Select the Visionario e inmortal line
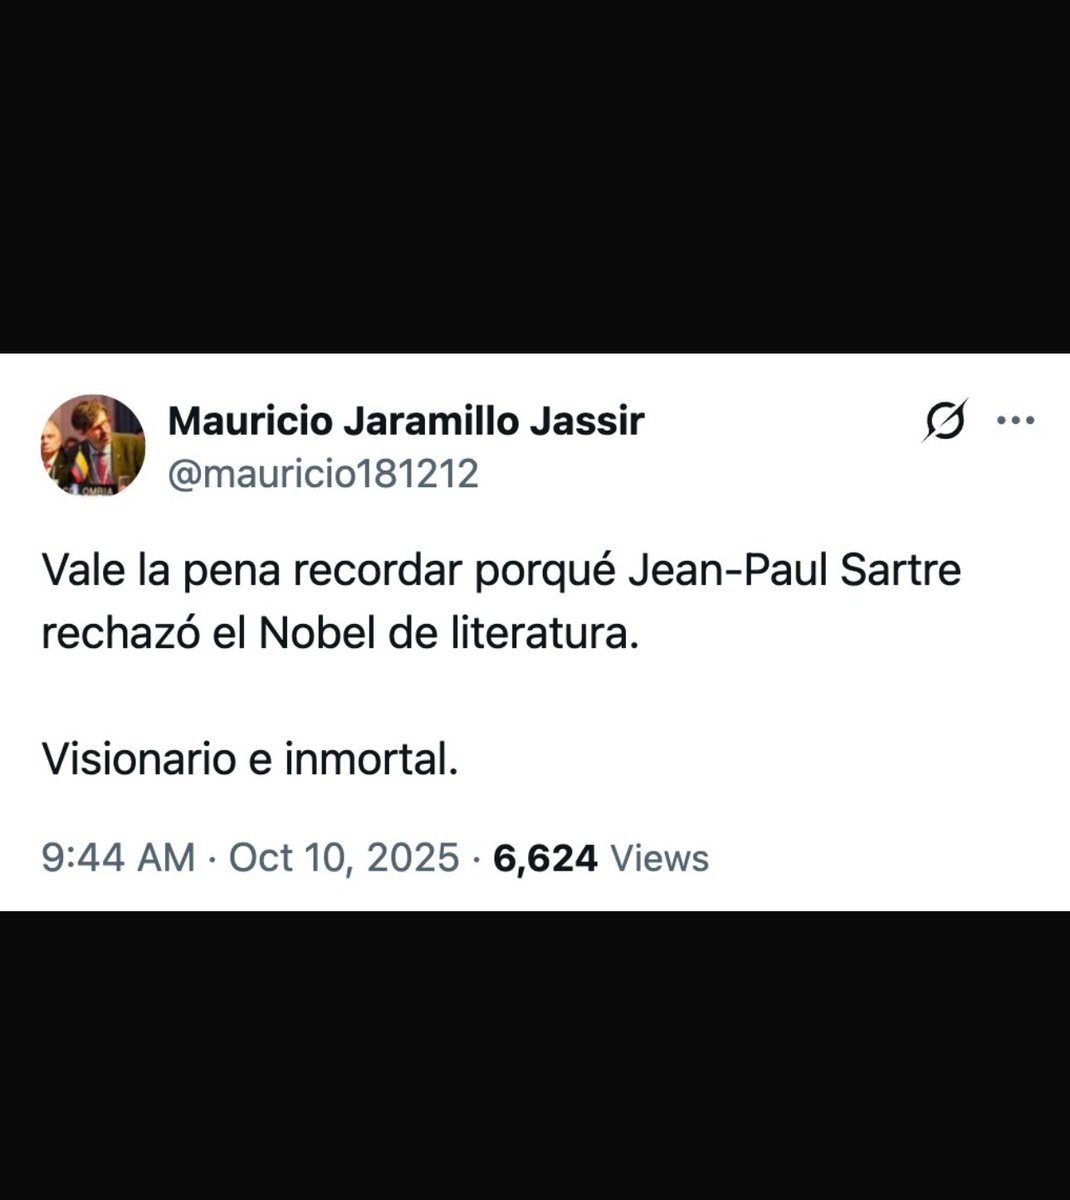The width and height of the screenshot is (1070, 1200). tap(250, 761)
